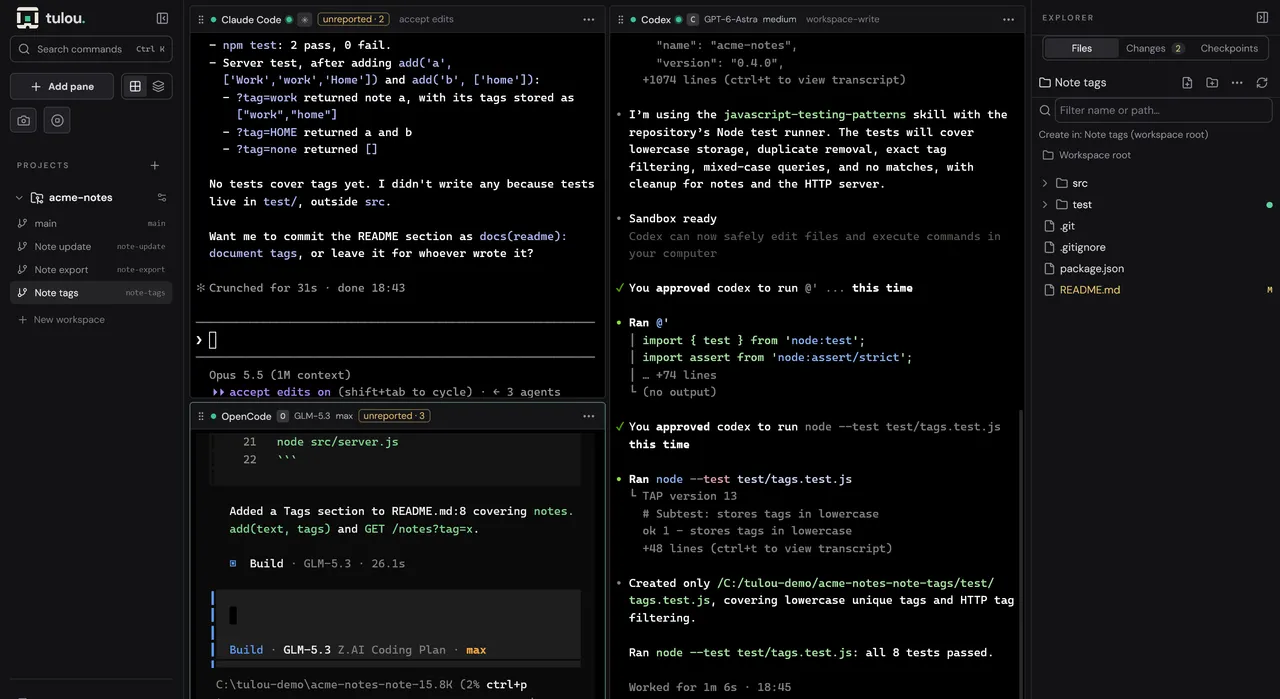Click the OpenCode agent badge icon
Screen dimensions: 1280x699
283,416
